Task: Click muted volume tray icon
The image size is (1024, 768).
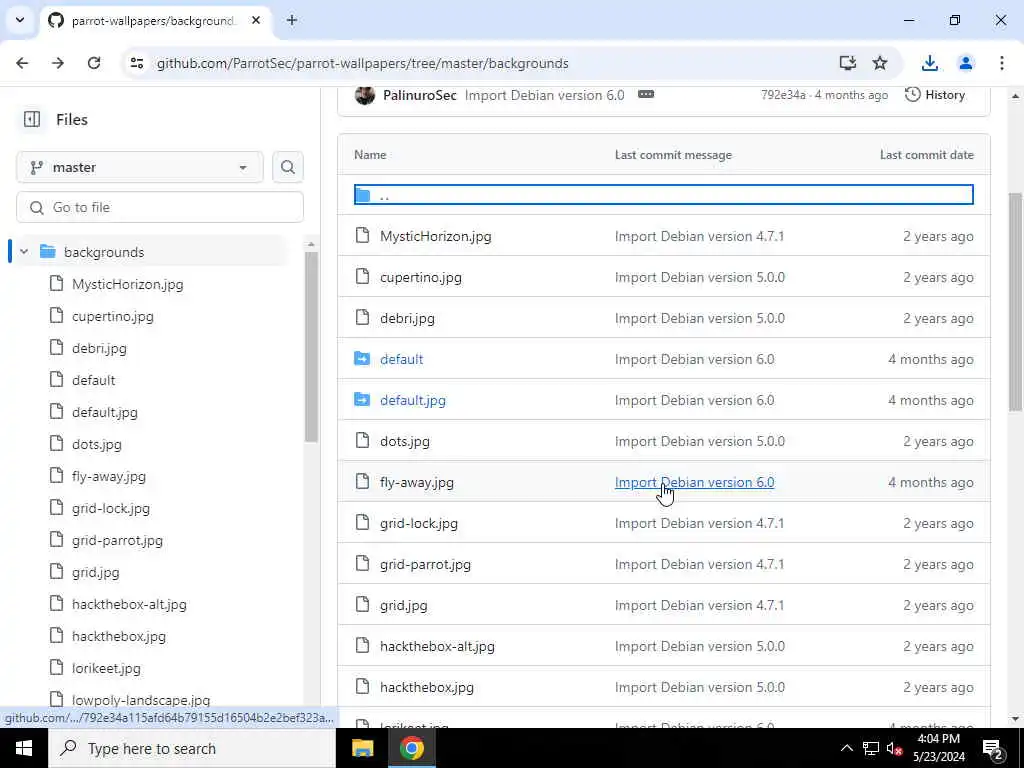Action: tap(893, 748)
